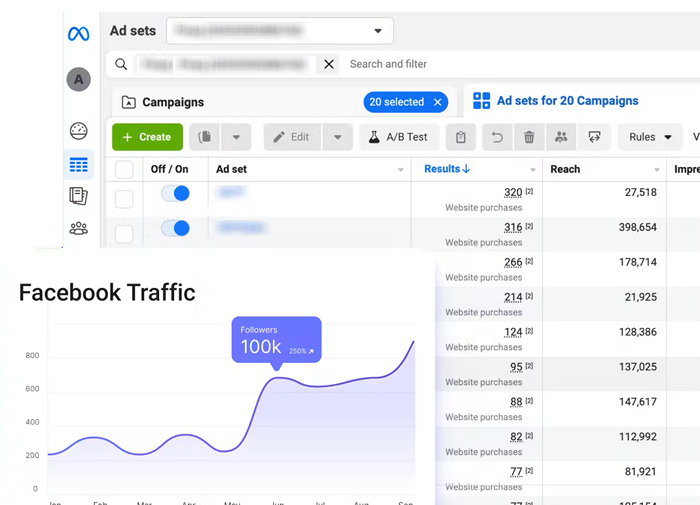Expand the Edit dropdown arrow
This screenshot has width=700, height=505.
[338, 137]
